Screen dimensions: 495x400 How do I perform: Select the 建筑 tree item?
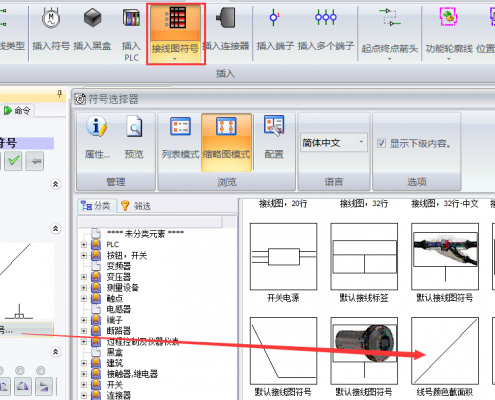(x=115, y=363)
